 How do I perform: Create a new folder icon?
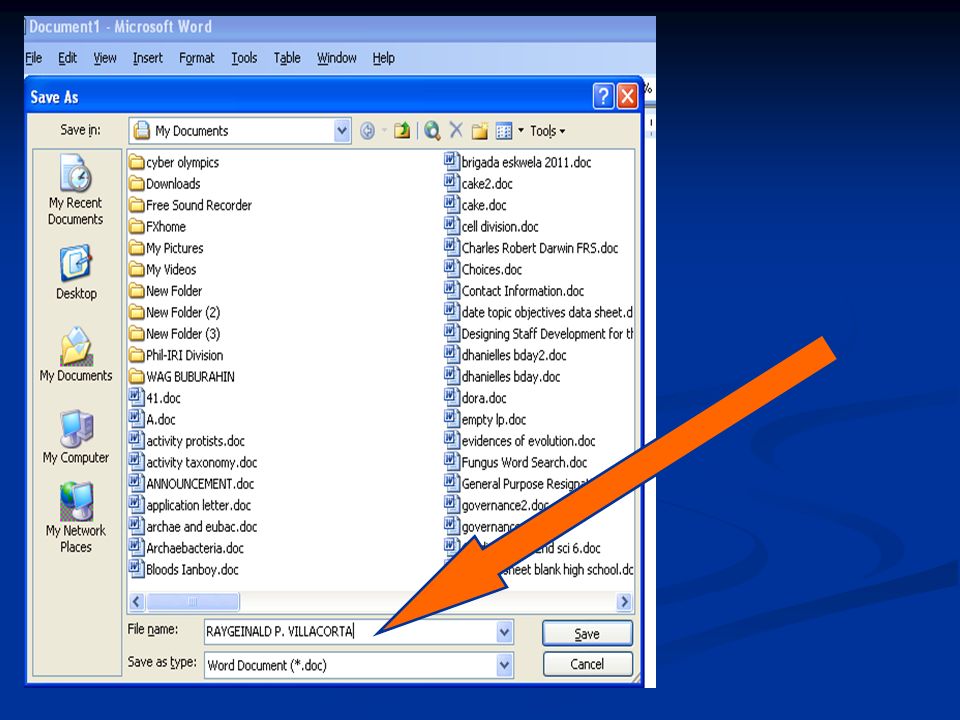tap(479, 130)
